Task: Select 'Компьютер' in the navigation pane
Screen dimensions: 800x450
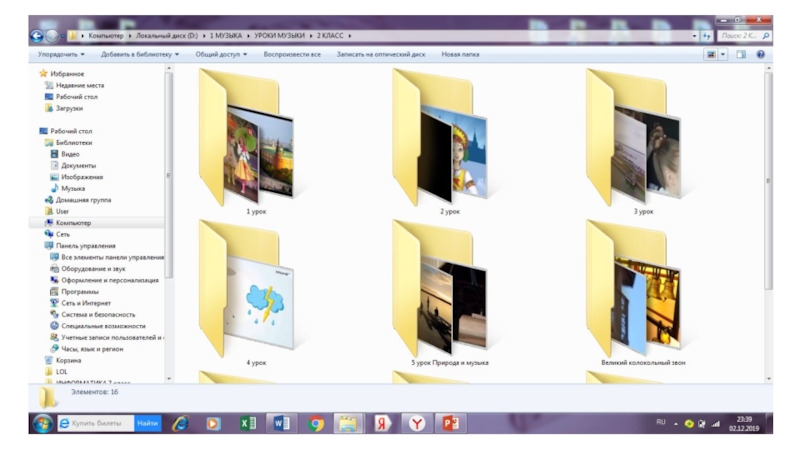Action: [73, 222]
